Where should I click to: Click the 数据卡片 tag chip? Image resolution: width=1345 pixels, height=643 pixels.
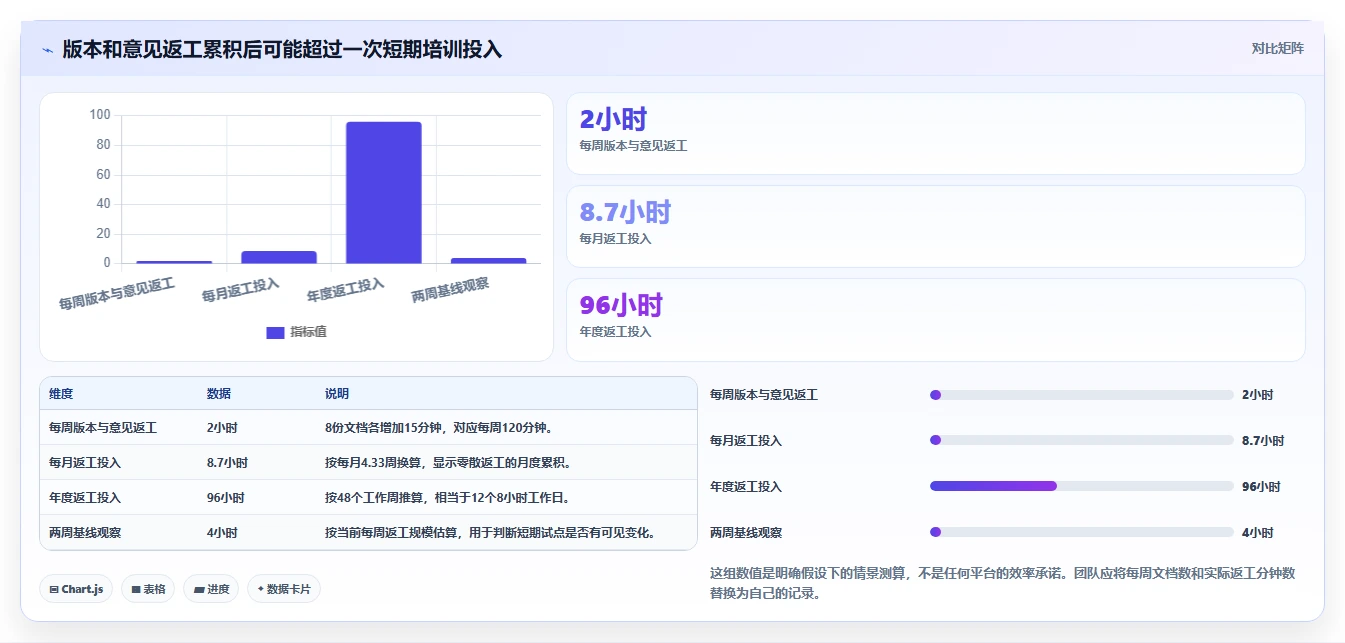point(284,589)
